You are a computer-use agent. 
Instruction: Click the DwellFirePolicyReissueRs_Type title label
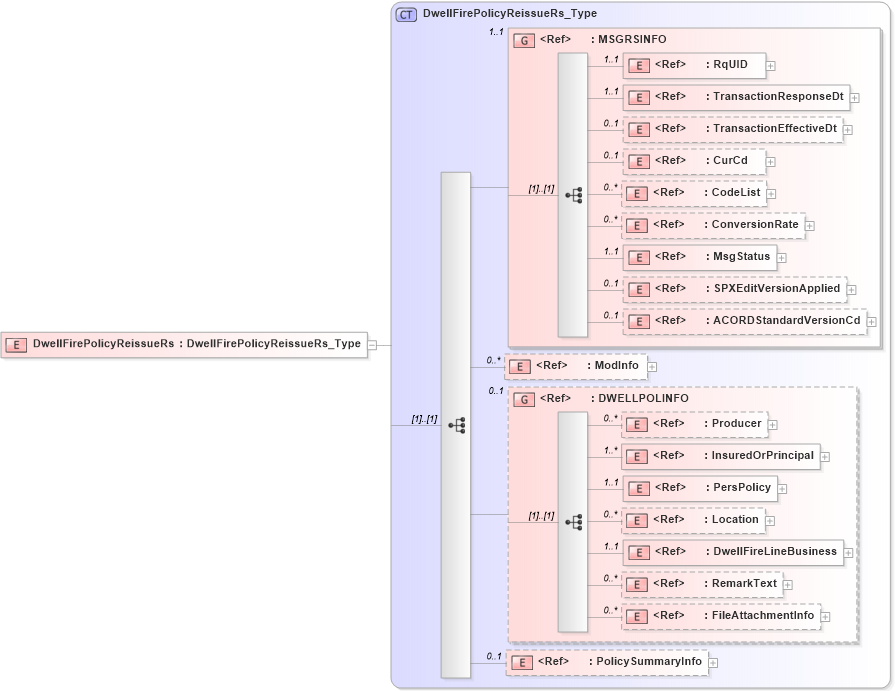500,14
